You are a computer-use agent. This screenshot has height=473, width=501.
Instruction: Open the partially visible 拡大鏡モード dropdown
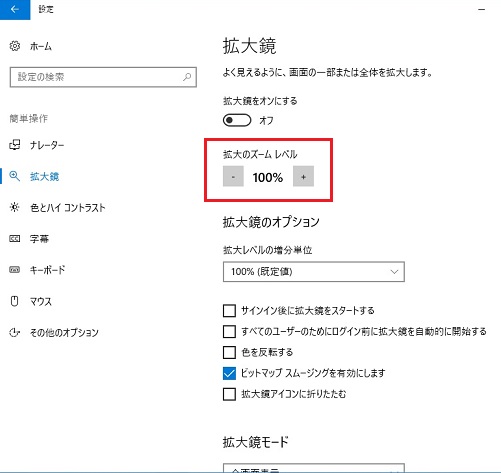(x=314, y=468)
